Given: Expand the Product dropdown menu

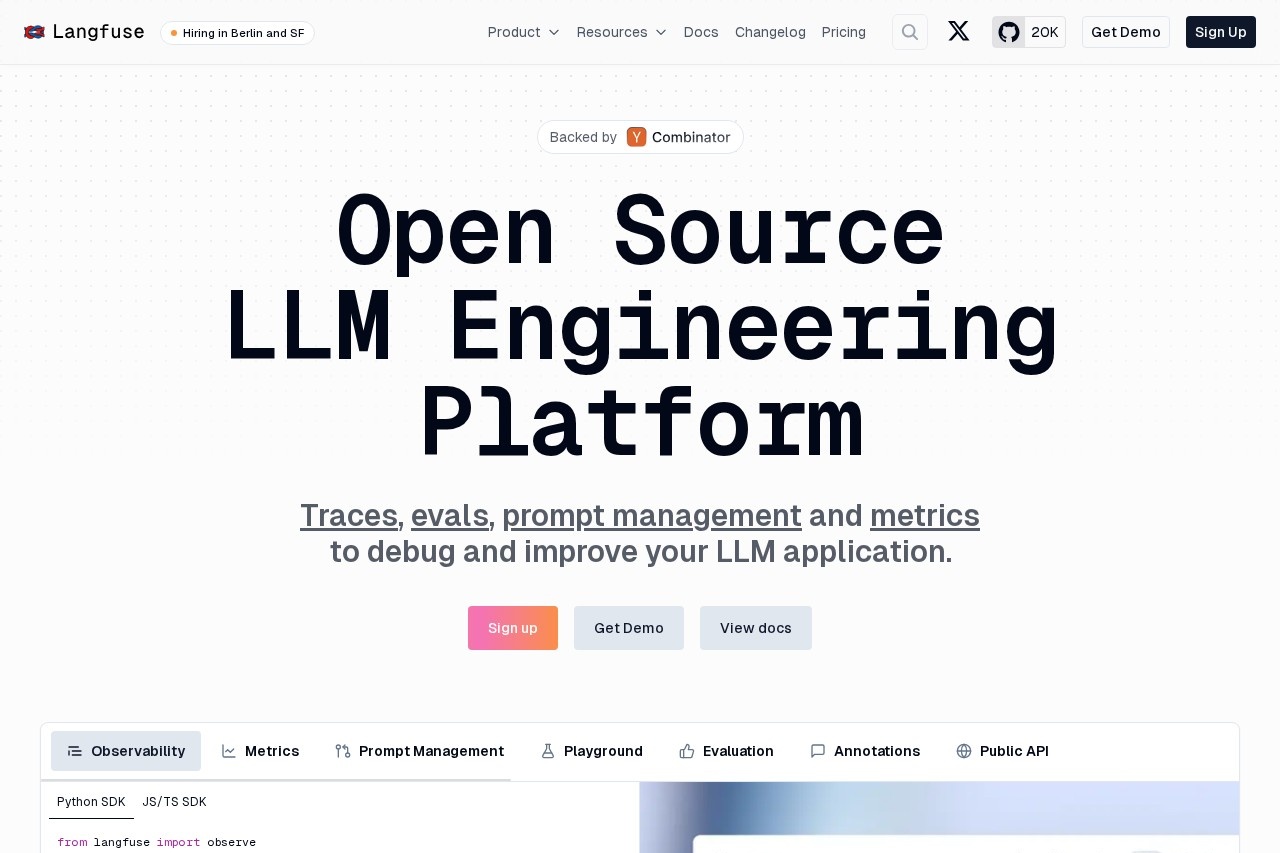Looking at the screenshot, I should pos(523,32).
